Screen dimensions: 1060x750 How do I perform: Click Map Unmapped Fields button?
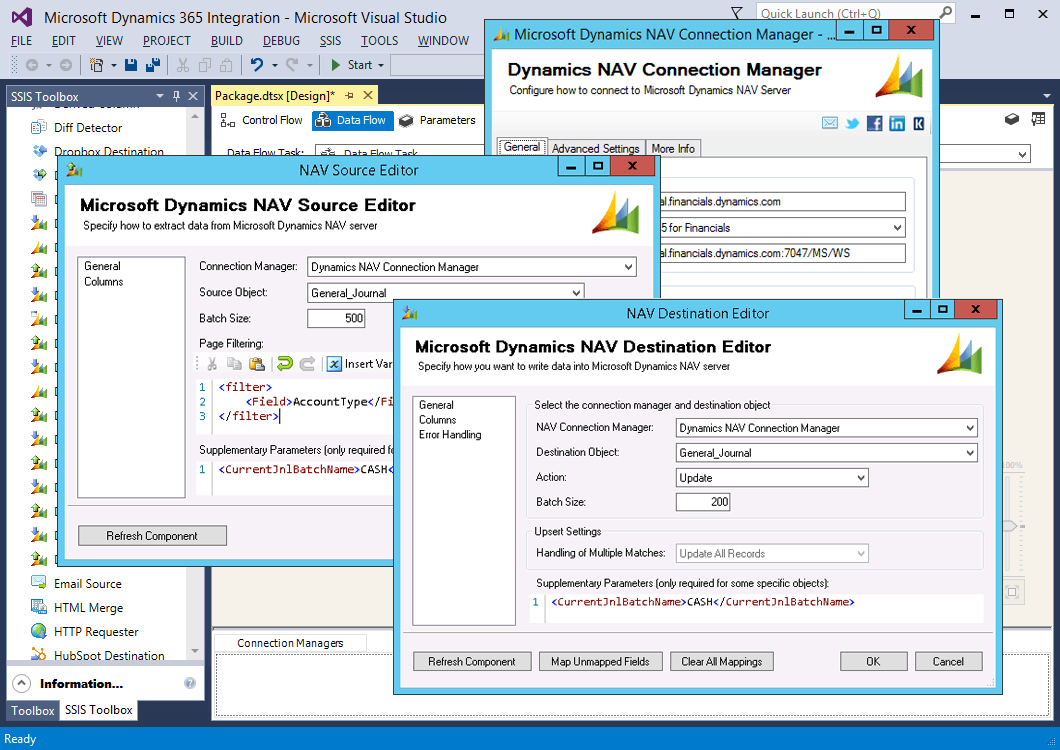[600, 661]
